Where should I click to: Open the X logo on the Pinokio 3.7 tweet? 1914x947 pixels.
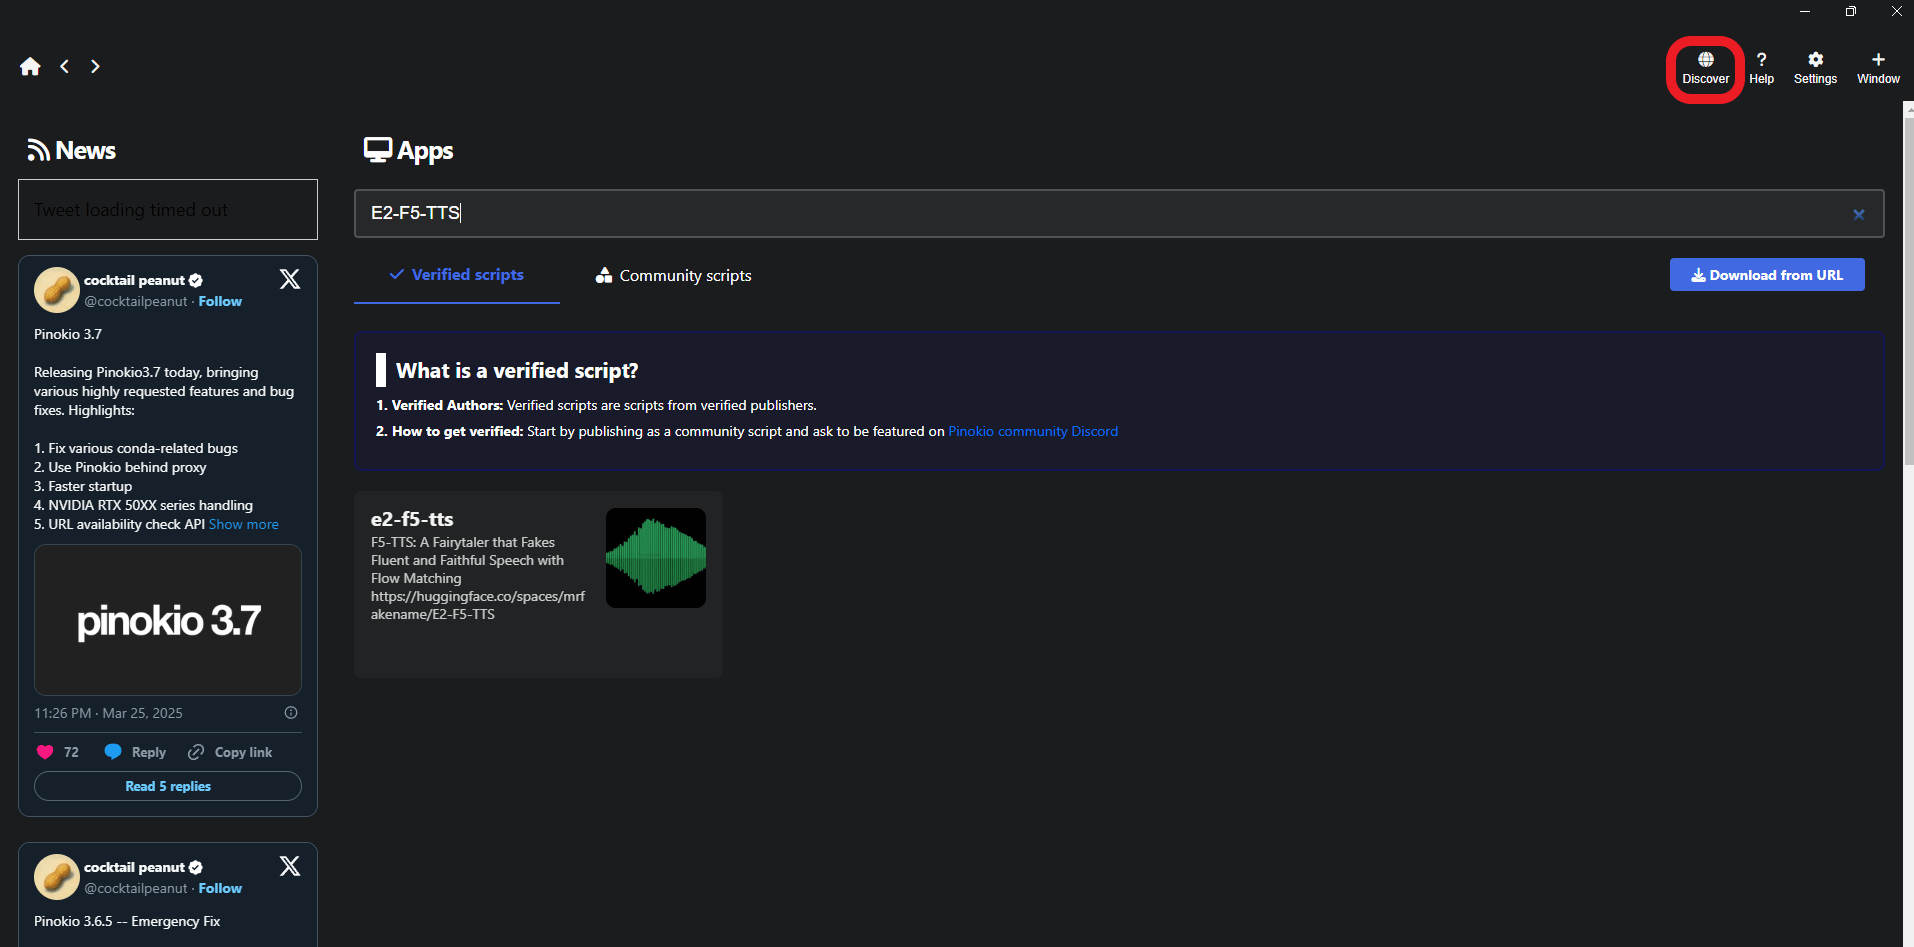(290, 279)
